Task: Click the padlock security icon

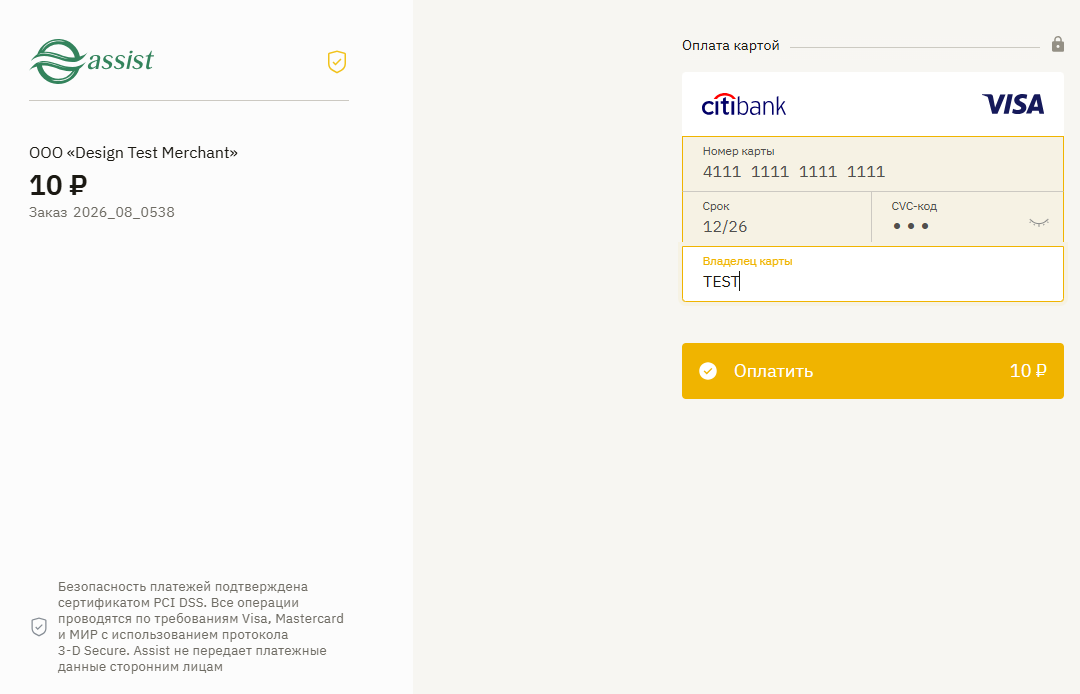Action: tap(1058, 45)
